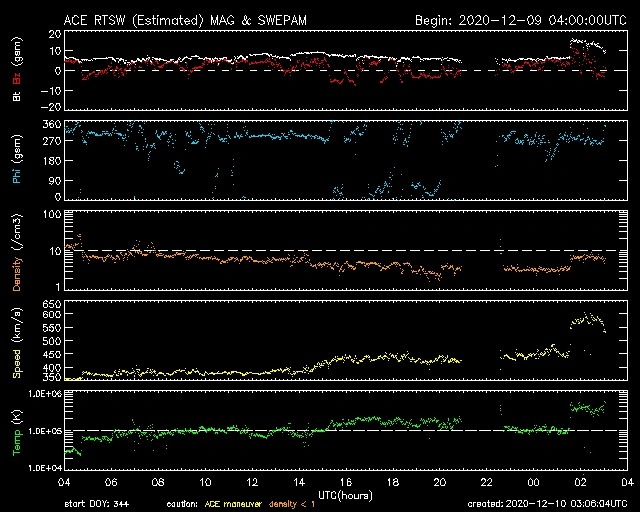Click the blue Phi (gsm) axis label
This screenshot has height=512, width=640.
[16, 166]
